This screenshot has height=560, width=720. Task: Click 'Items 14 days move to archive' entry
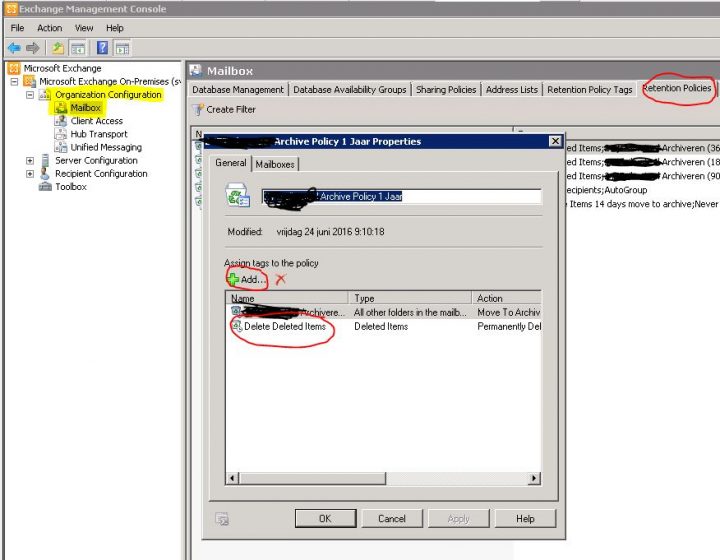643,204
